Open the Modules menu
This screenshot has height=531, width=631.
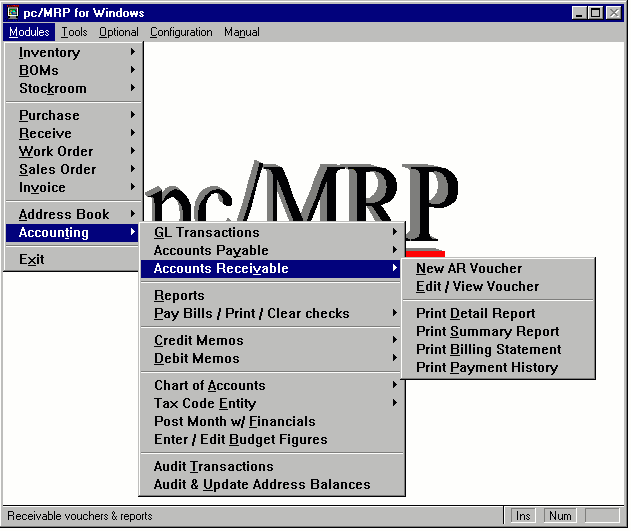coord(29,32)
